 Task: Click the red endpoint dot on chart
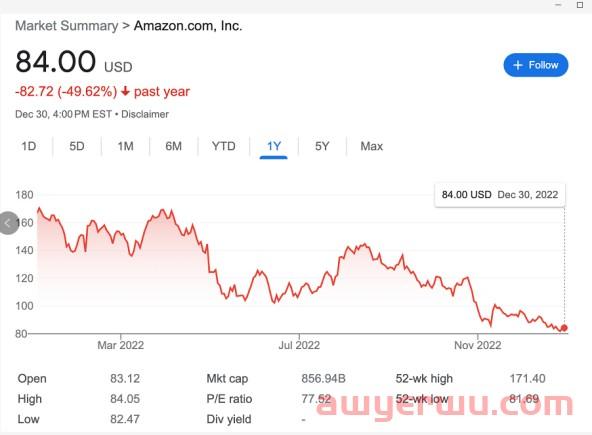coord(564,328)
